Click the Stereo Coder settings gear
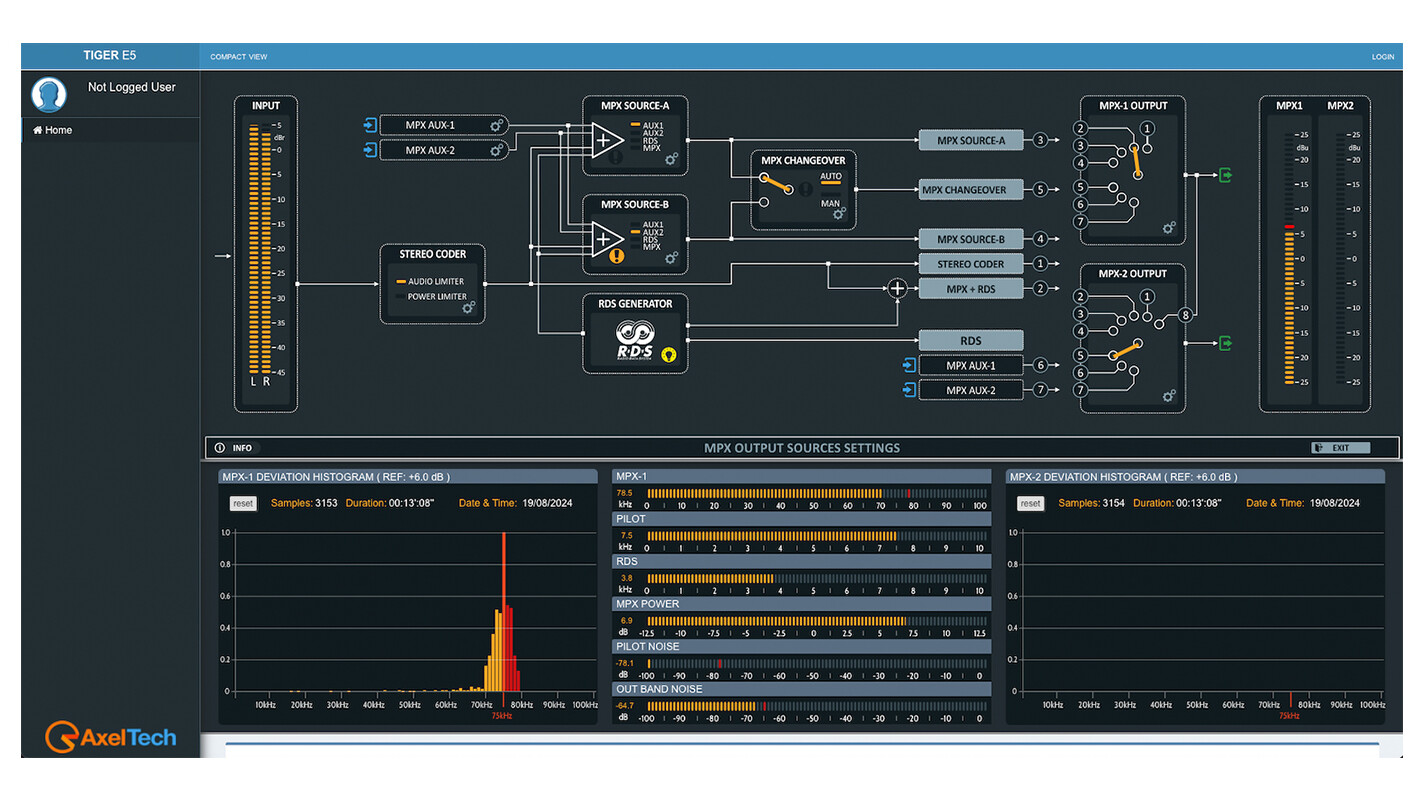 pyautogui.click(x=468, y=308)
